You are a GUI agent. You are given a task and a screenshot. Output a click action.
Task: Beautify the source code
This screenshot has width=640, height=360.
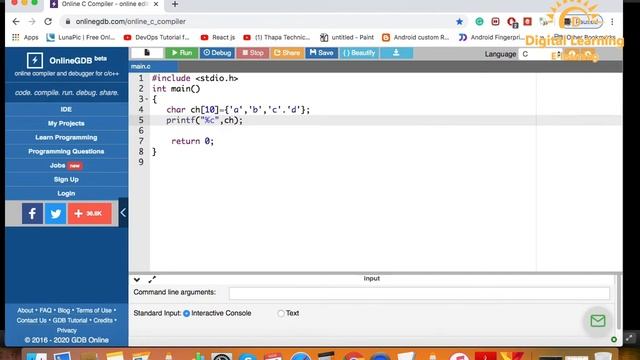coord(359,53)
